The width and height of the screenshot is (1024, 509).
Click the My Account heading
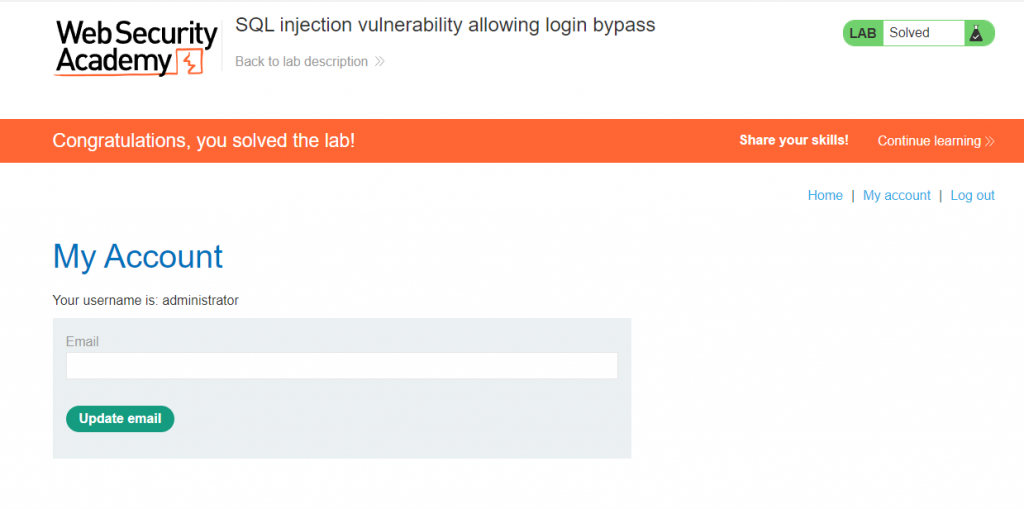pos(138,257)
